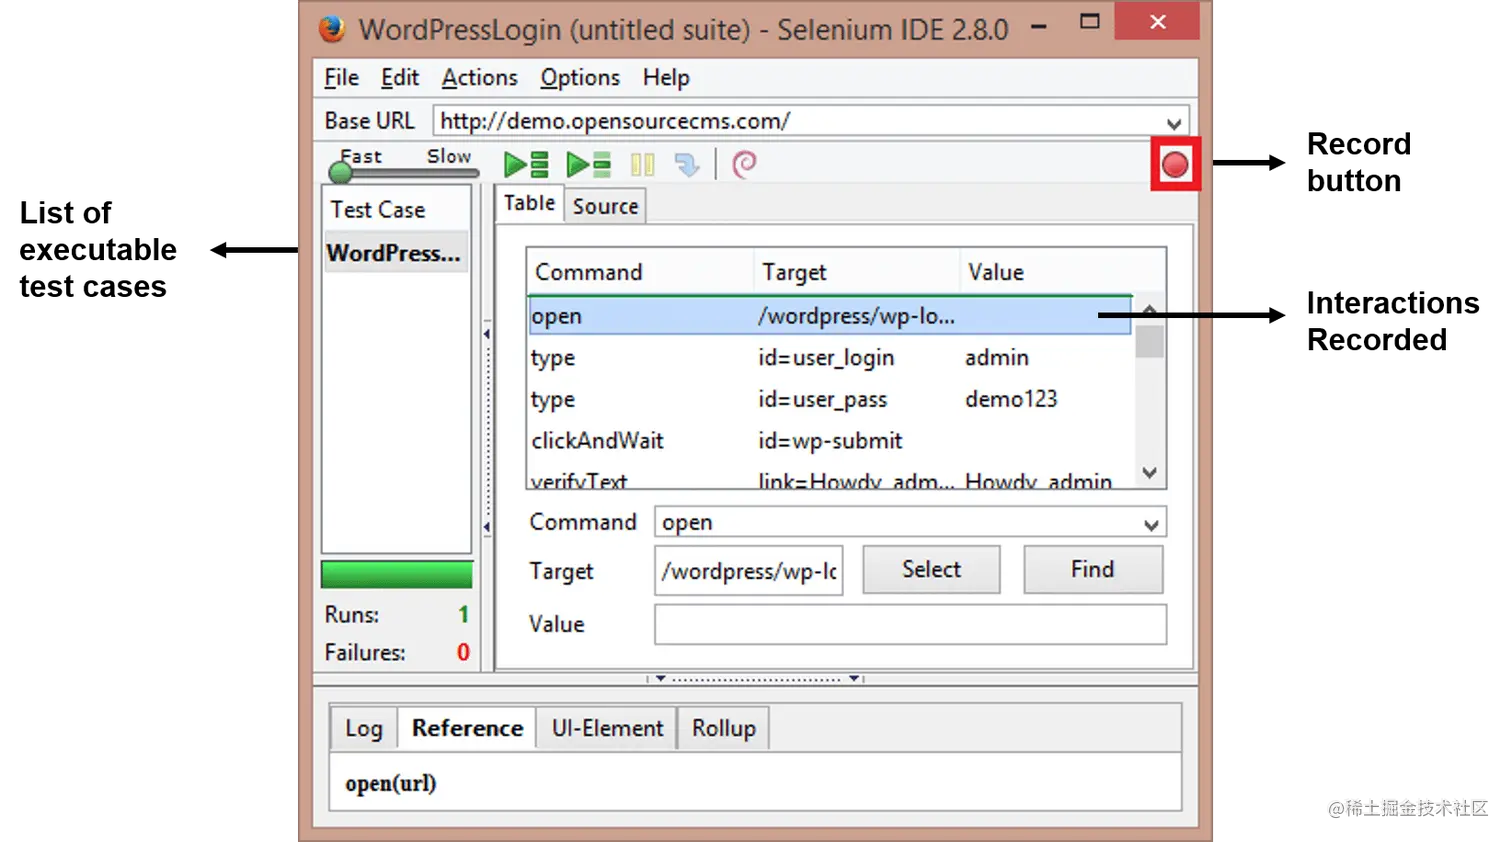Click the Runs count value
Image resolution: width=1512 pixels, height=842 pixels.
click(x=463, y=614)
